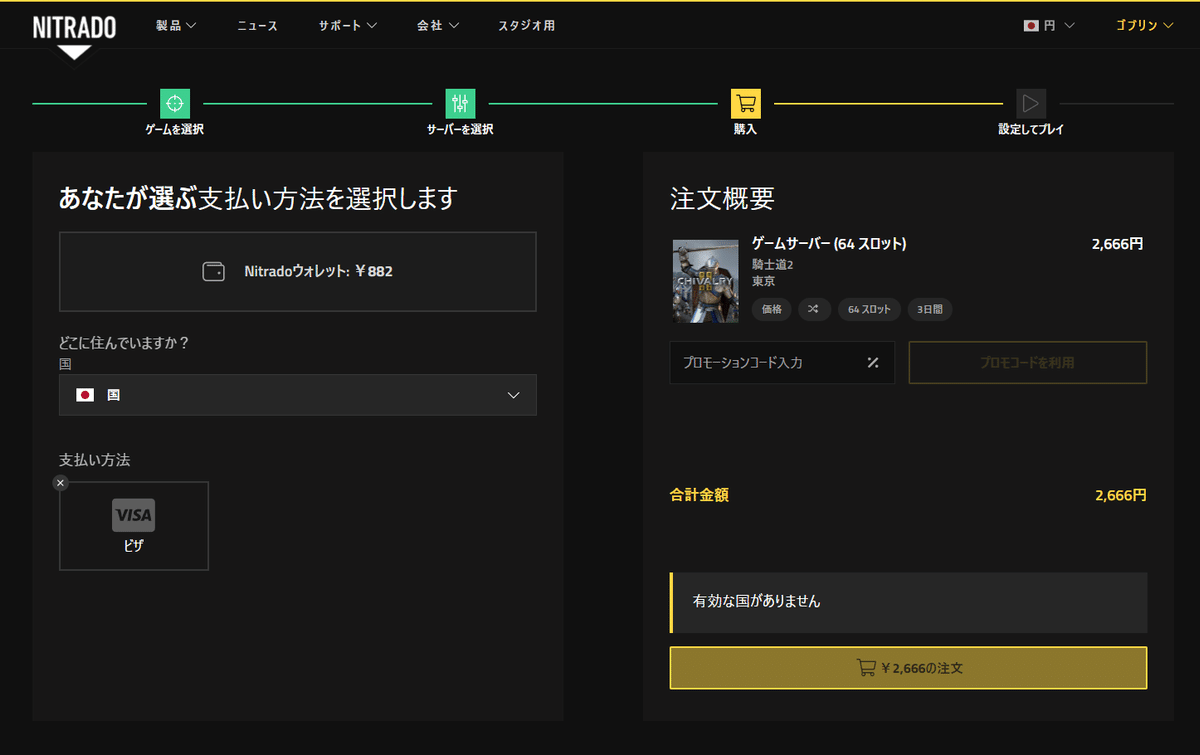Click the サーバーを選択 step icon
Viewport: 1200px width, 755px height.
point(460,103)
